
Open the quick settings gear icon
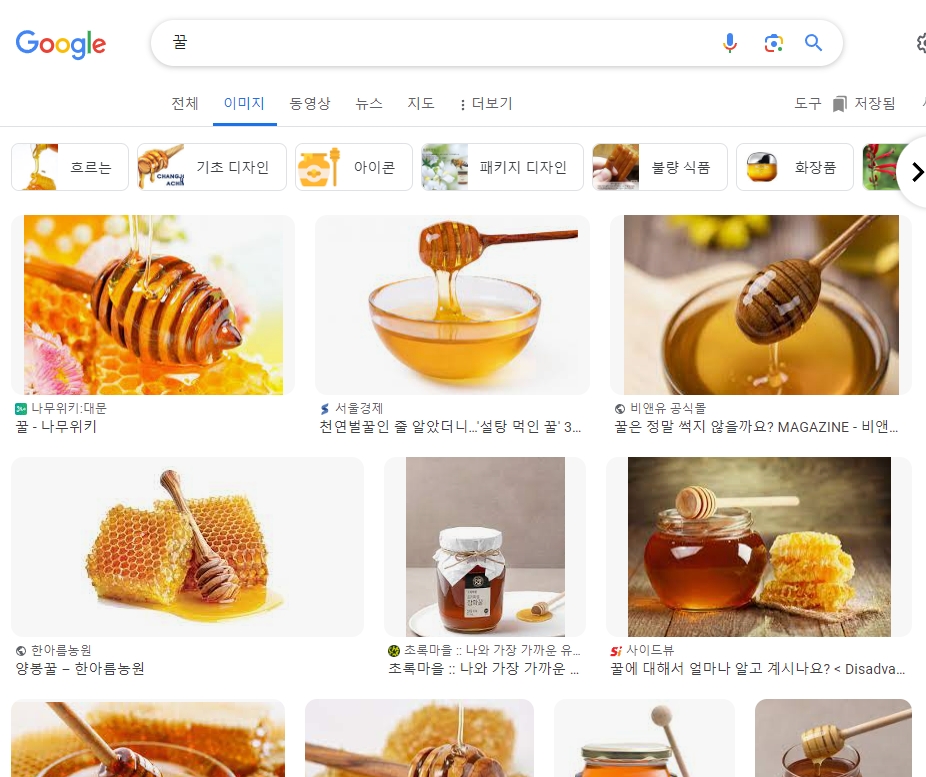(921, 43)
